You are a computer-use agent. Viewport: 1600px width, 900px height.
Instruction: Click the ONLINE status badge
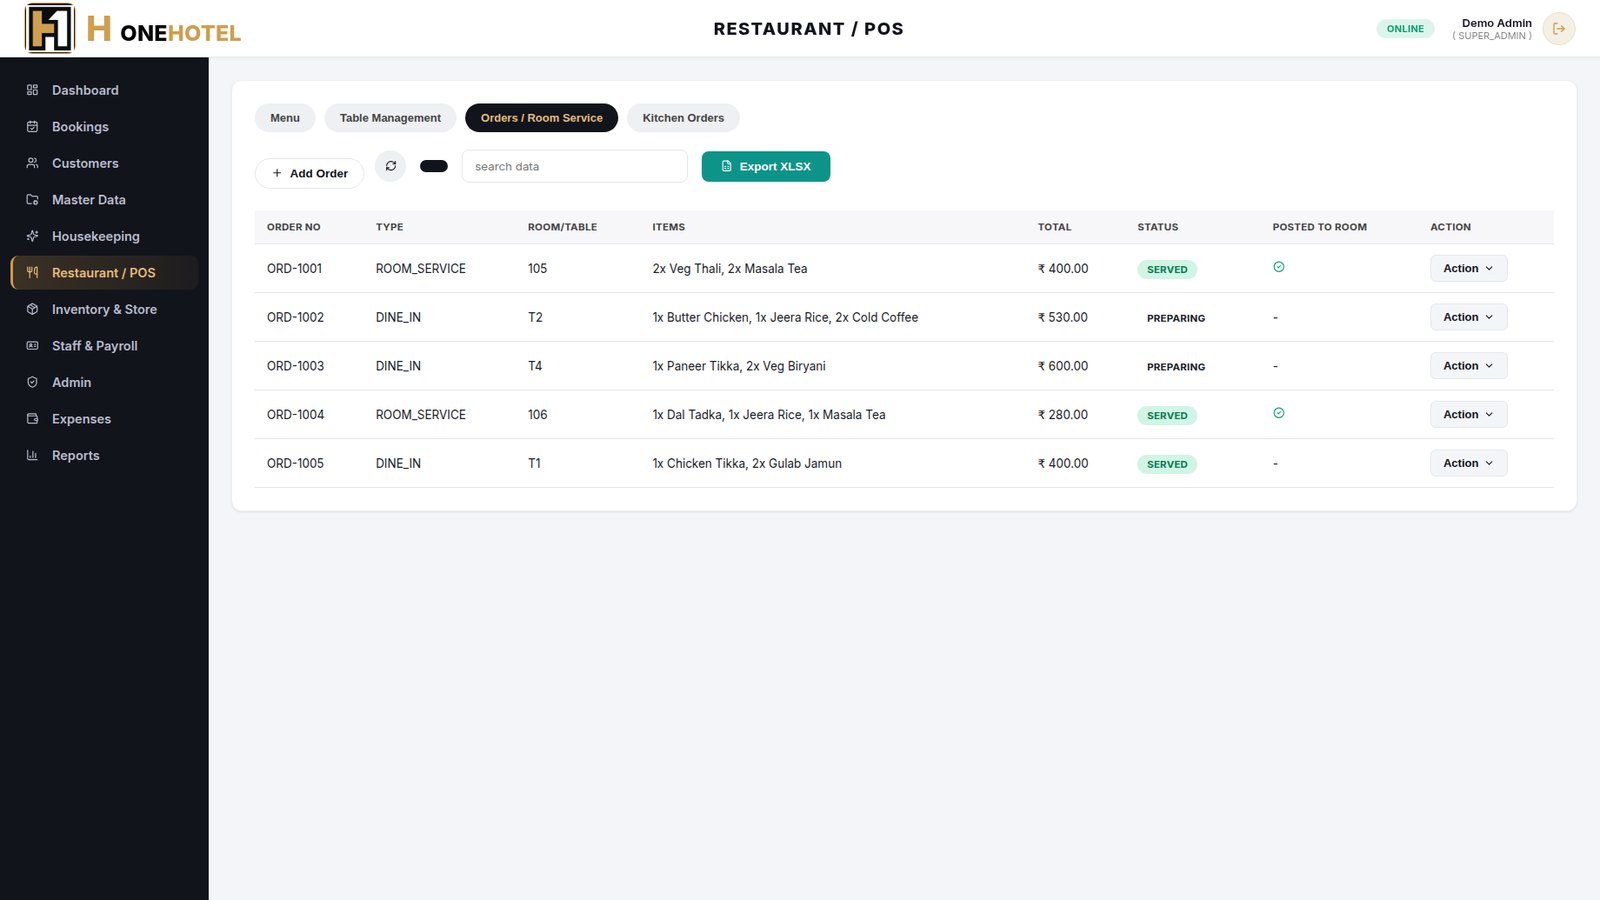(x=1405, y=29)
